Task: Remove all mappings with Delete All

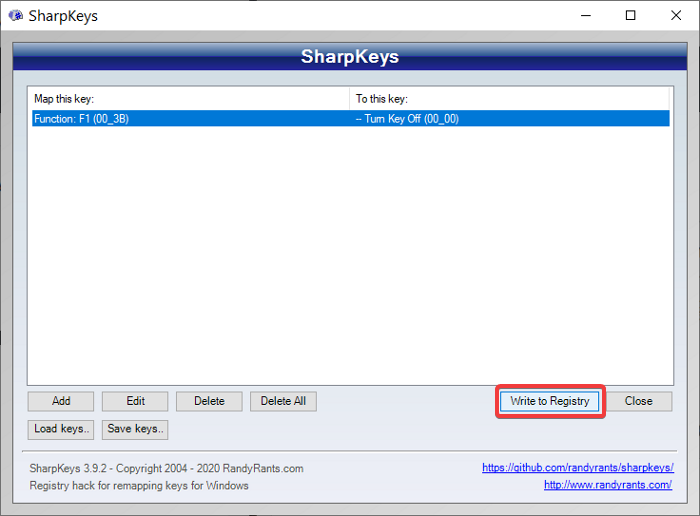Action: (283, 401)
